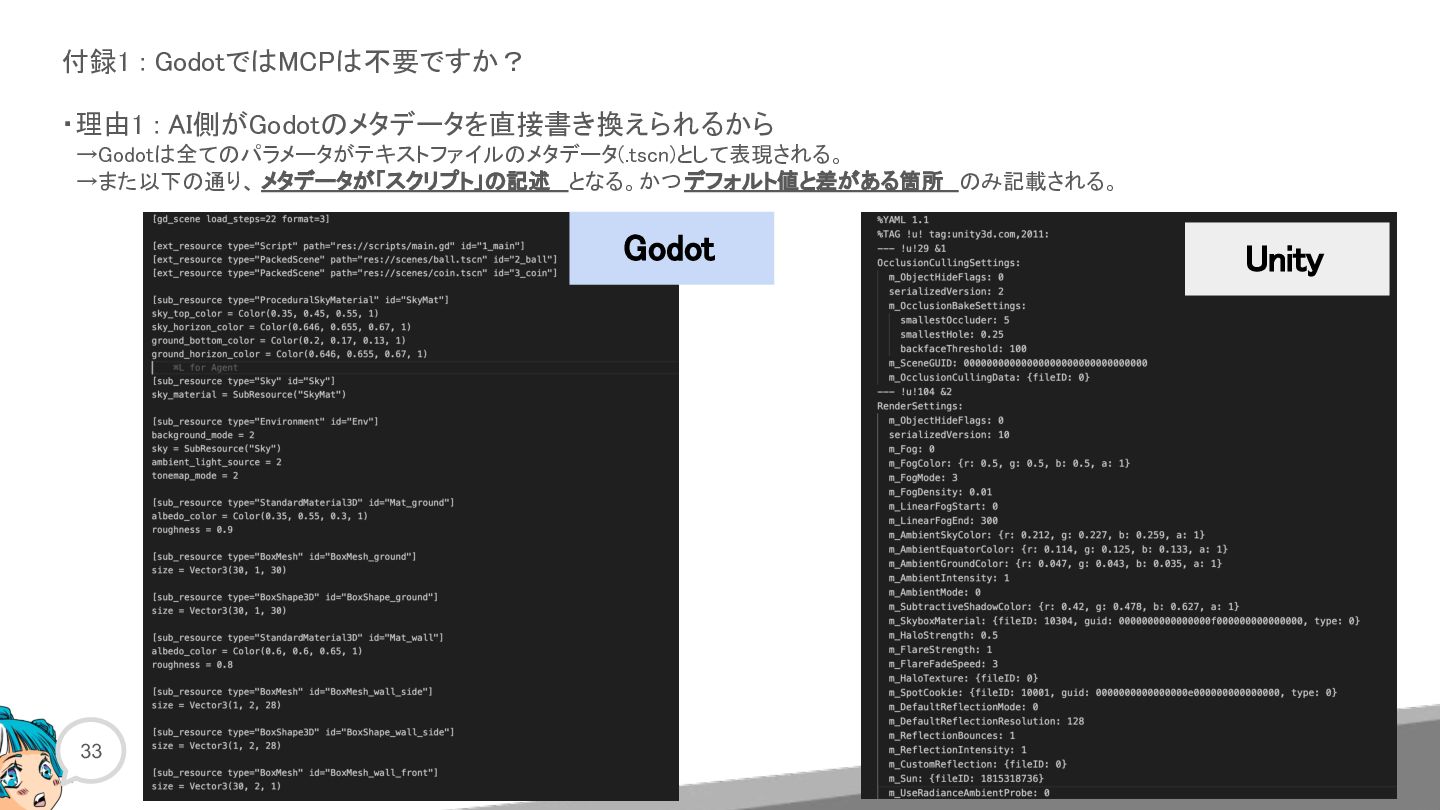Click the StandardMaterial3D line with id "Mat_wall"
Viewport: 1440px width, 810px height.
pos(298,638)
